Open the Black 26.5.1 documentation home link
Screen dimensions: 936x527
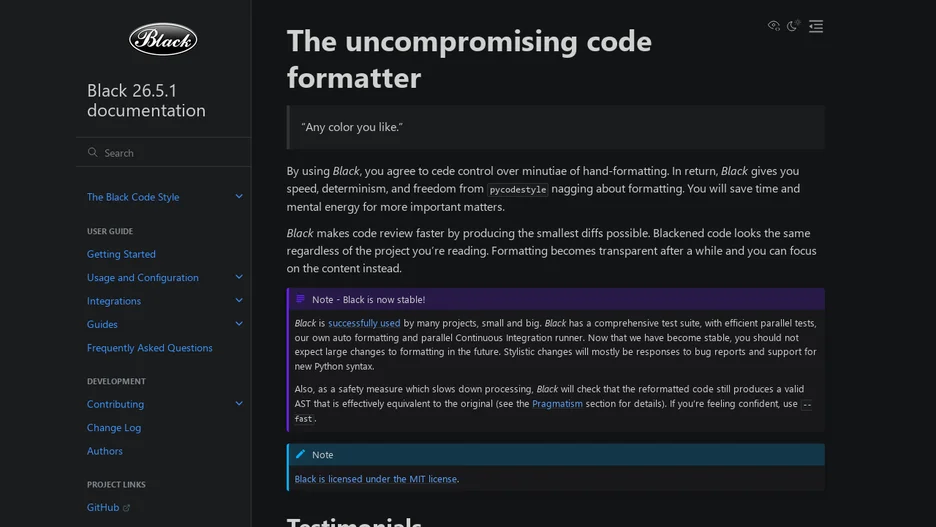pyautogui.click(x=146, y=100)
